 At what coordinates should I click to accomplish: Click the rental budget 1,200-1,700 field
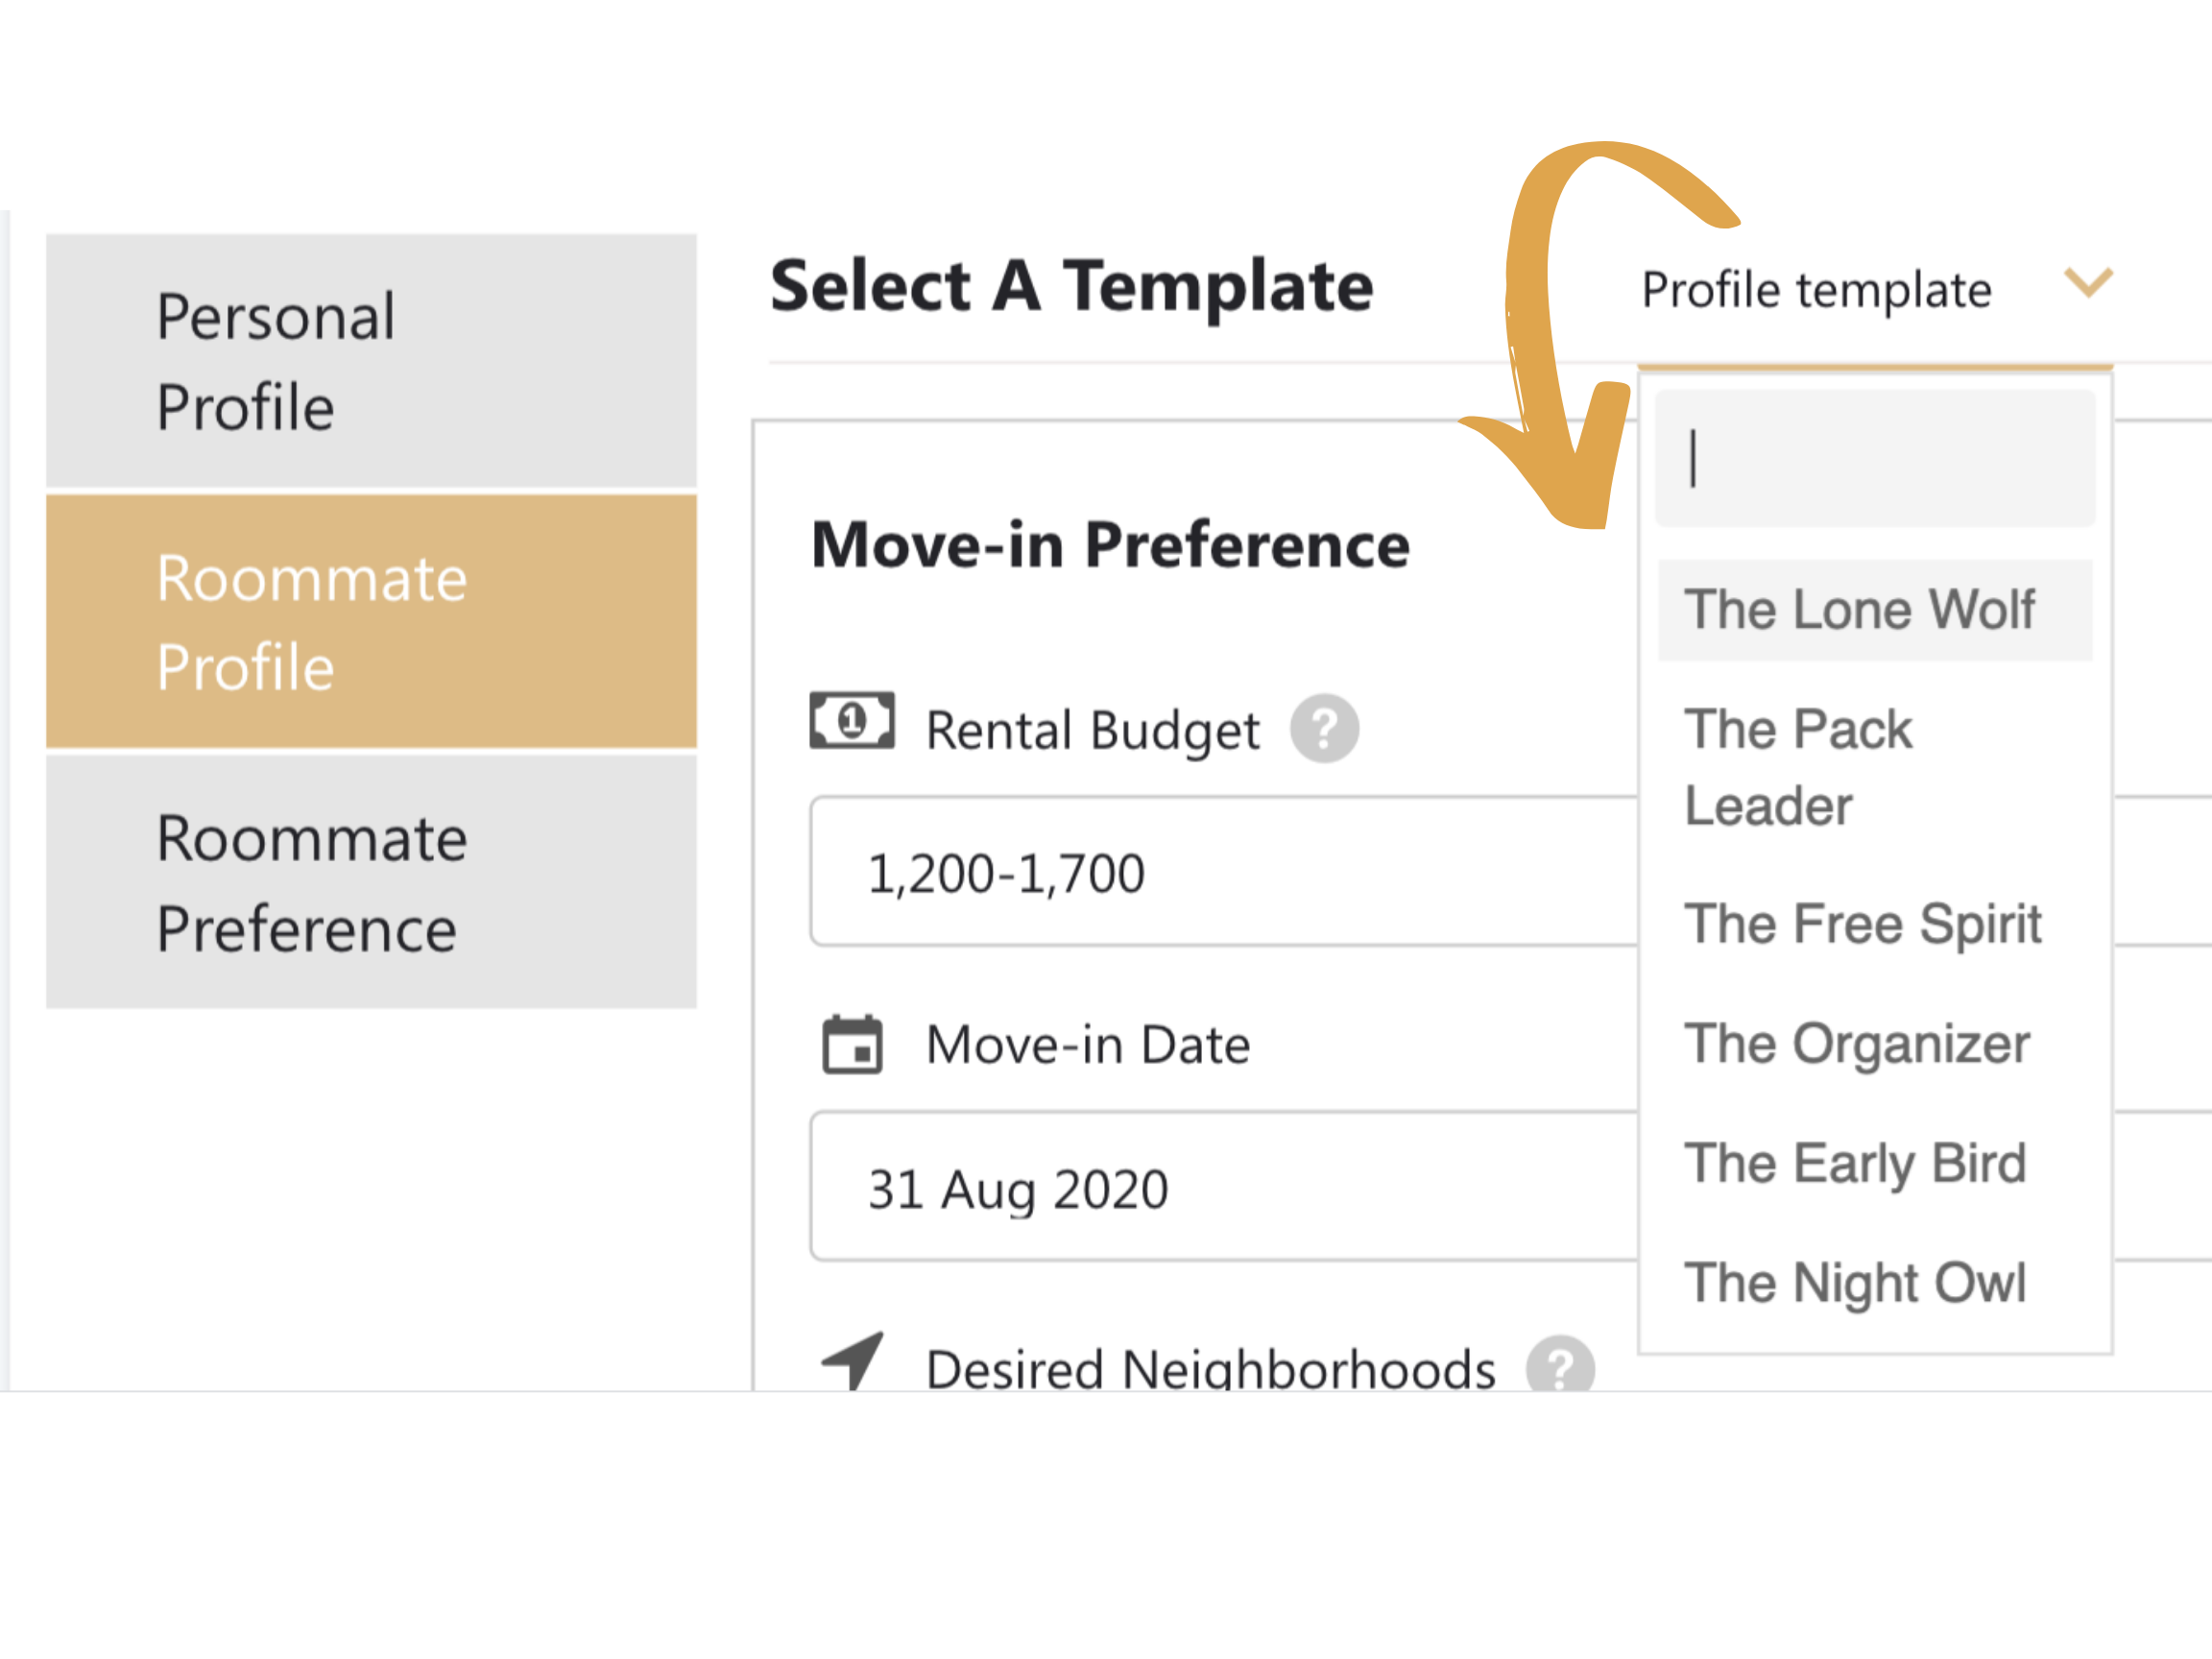click(x=1224, y=872)
